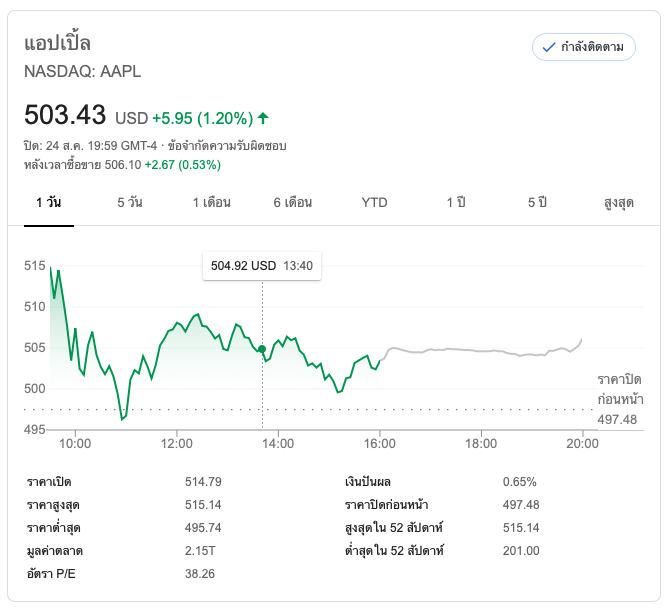Show the 6 เดือน chart range
This screenshot has height=608, width=667.
tap(293, 202)
